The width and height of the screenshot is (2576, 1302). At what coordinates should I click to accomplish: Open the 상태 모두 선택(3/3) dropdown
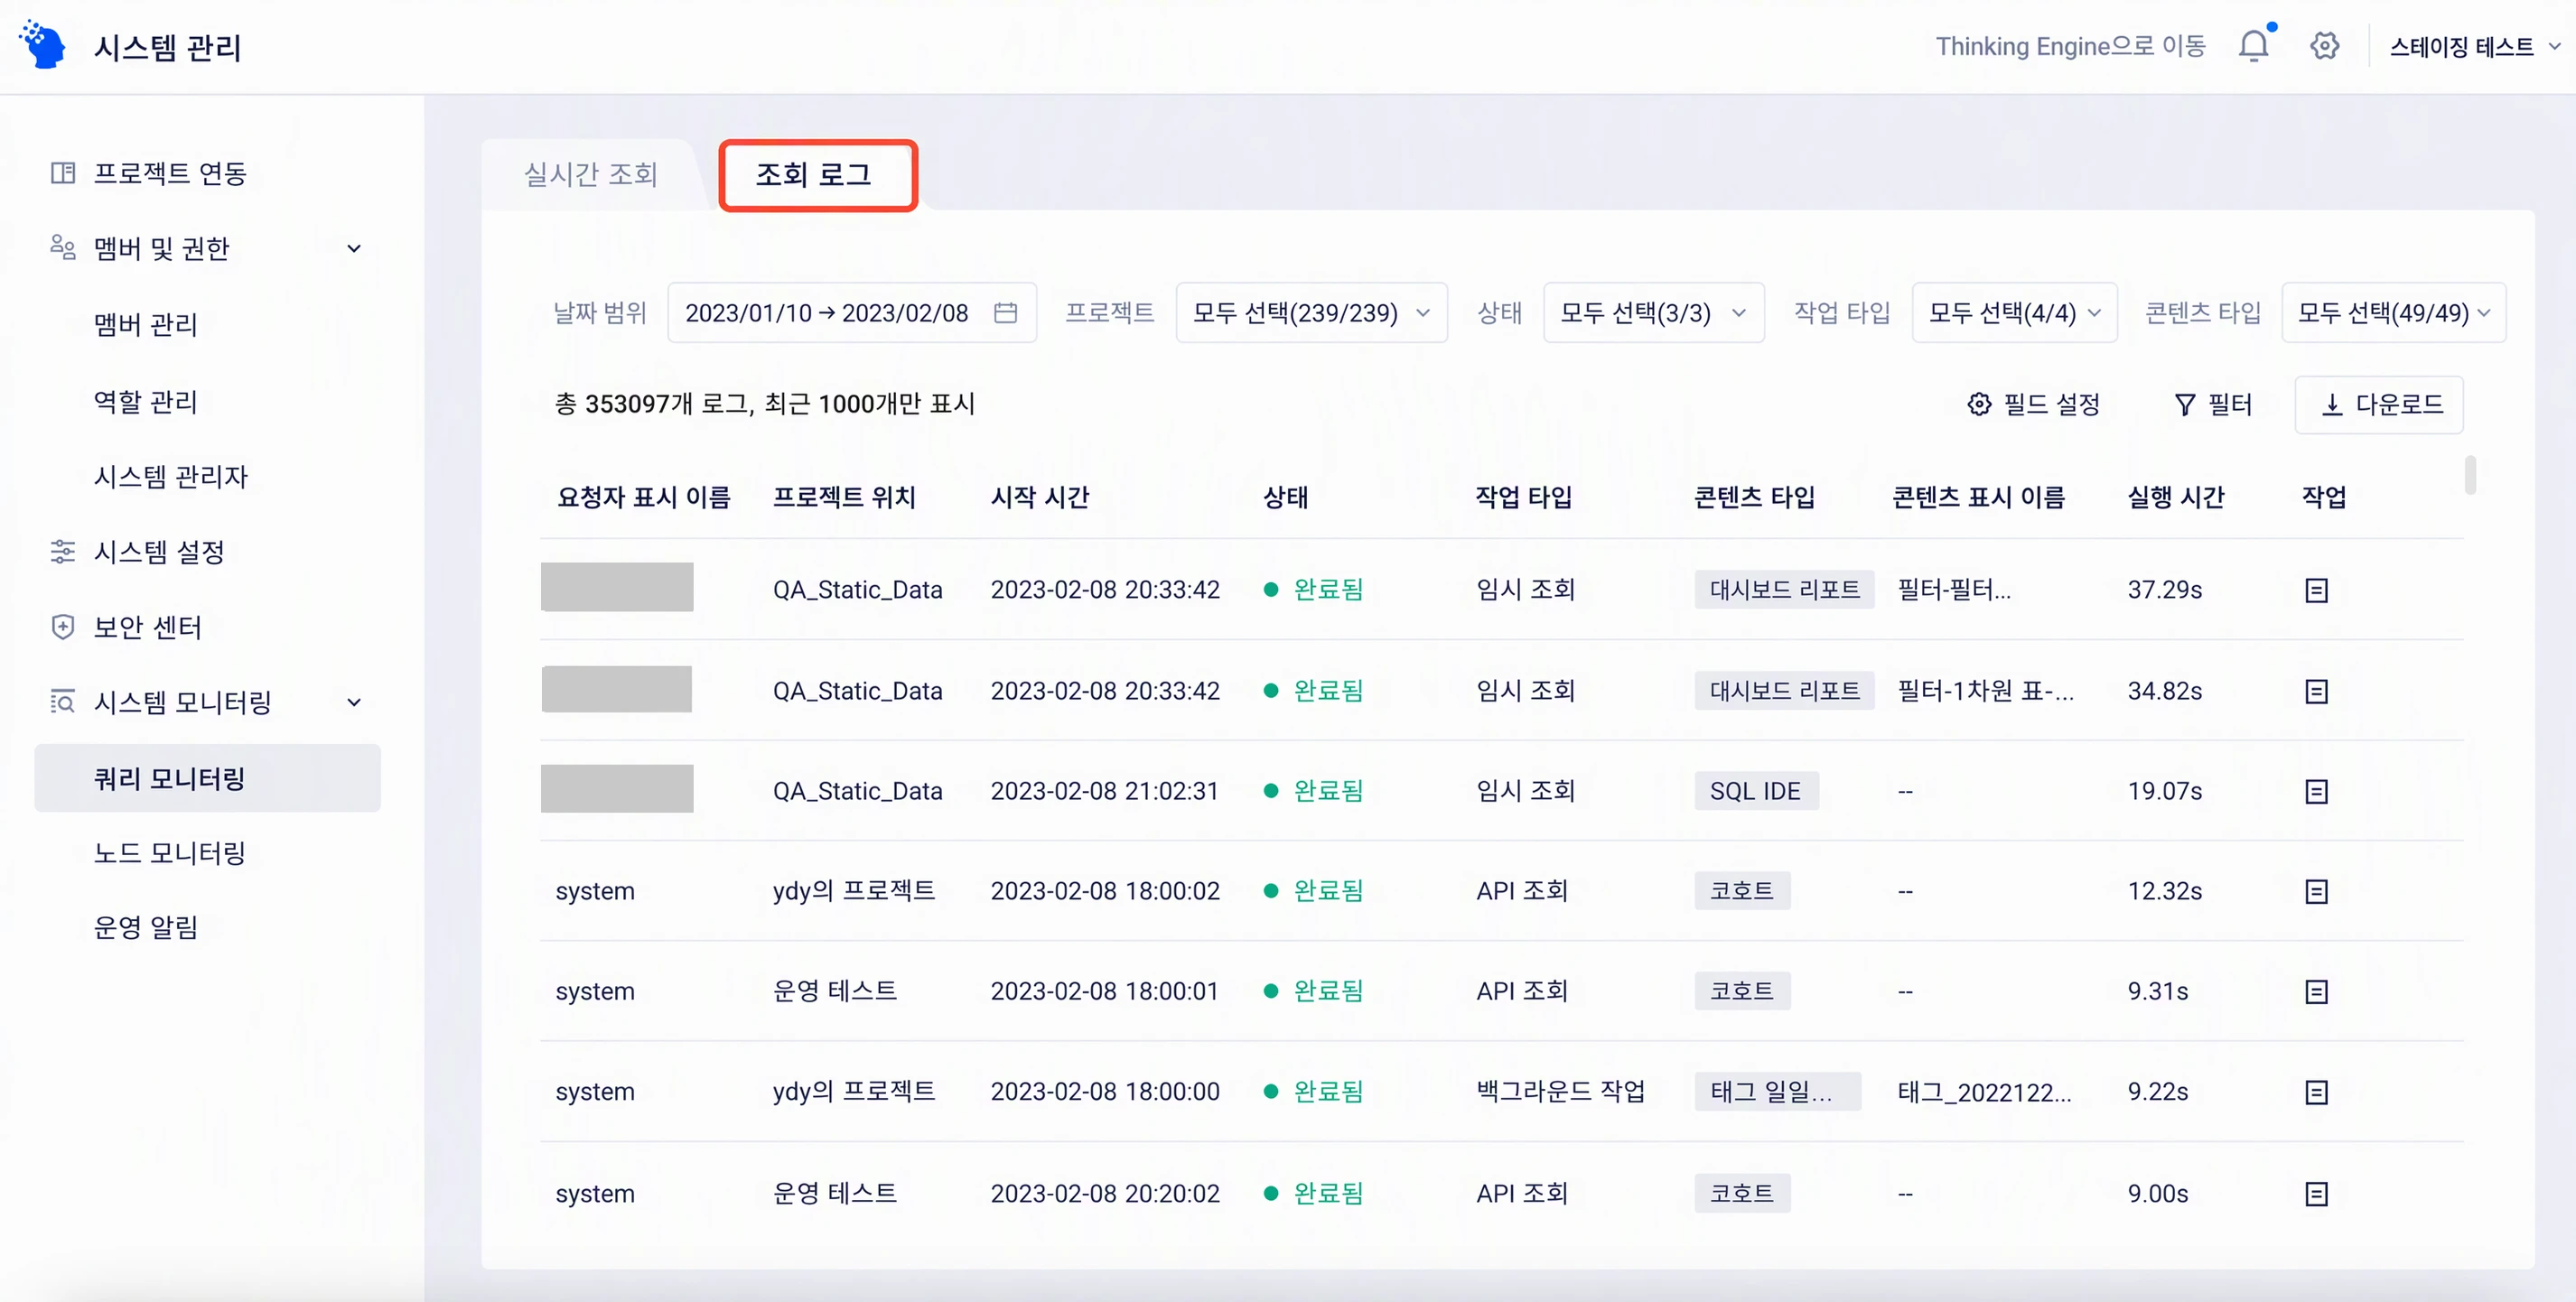tap(1653, 313)
